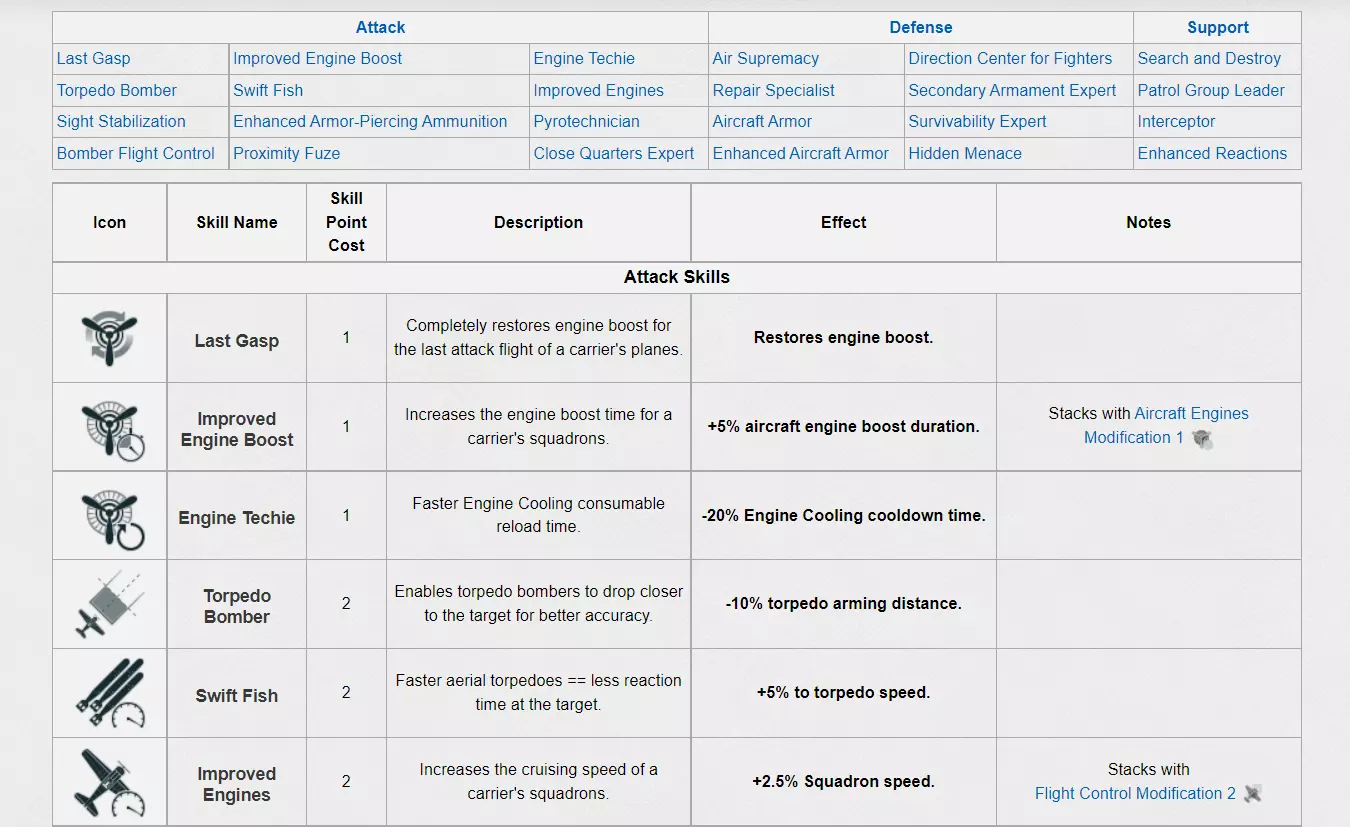The image size is (1350, 827).
Task: Open the Search and Destroy link
Action: 1208,59
